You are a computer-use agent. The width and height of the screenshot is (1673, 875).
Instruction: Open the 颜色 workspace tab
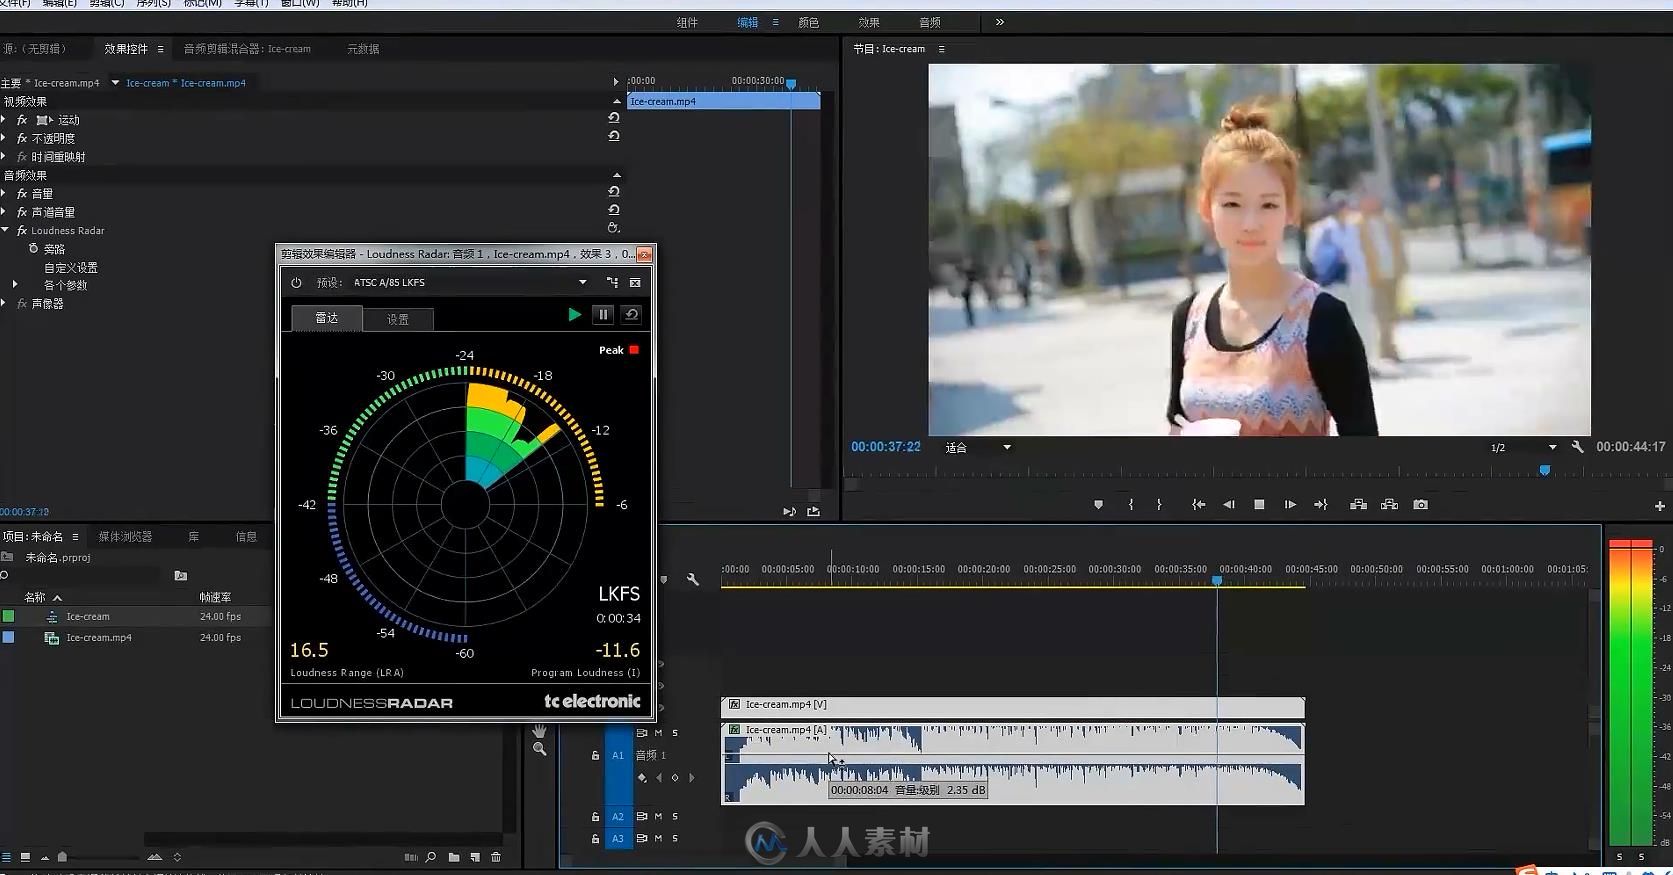click(808, 22)
